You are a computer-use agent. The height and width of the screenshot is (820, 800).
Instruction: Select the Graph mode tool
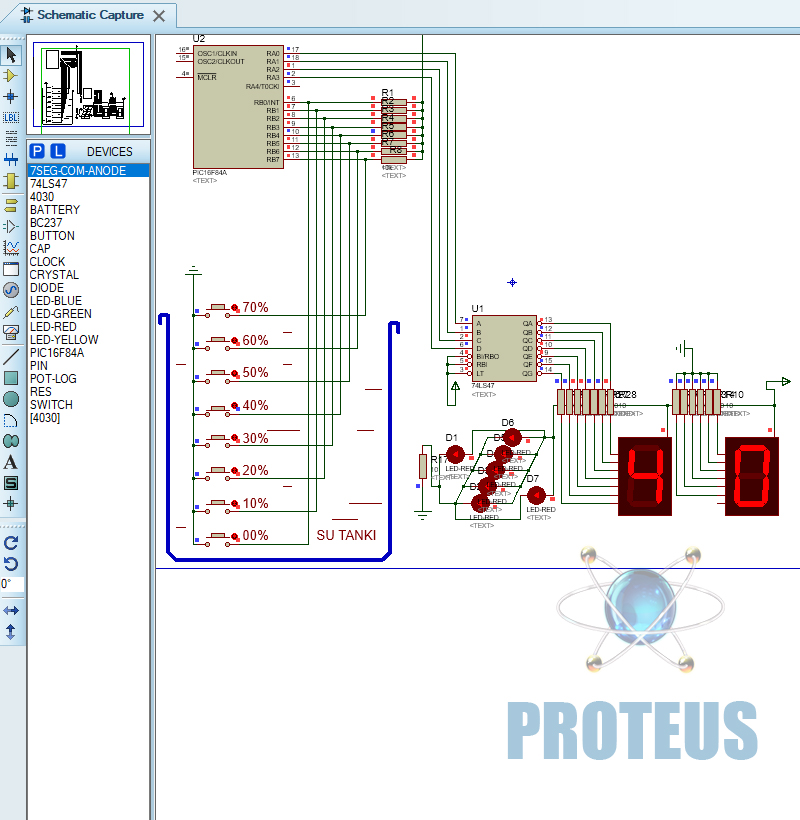(11, 247)
